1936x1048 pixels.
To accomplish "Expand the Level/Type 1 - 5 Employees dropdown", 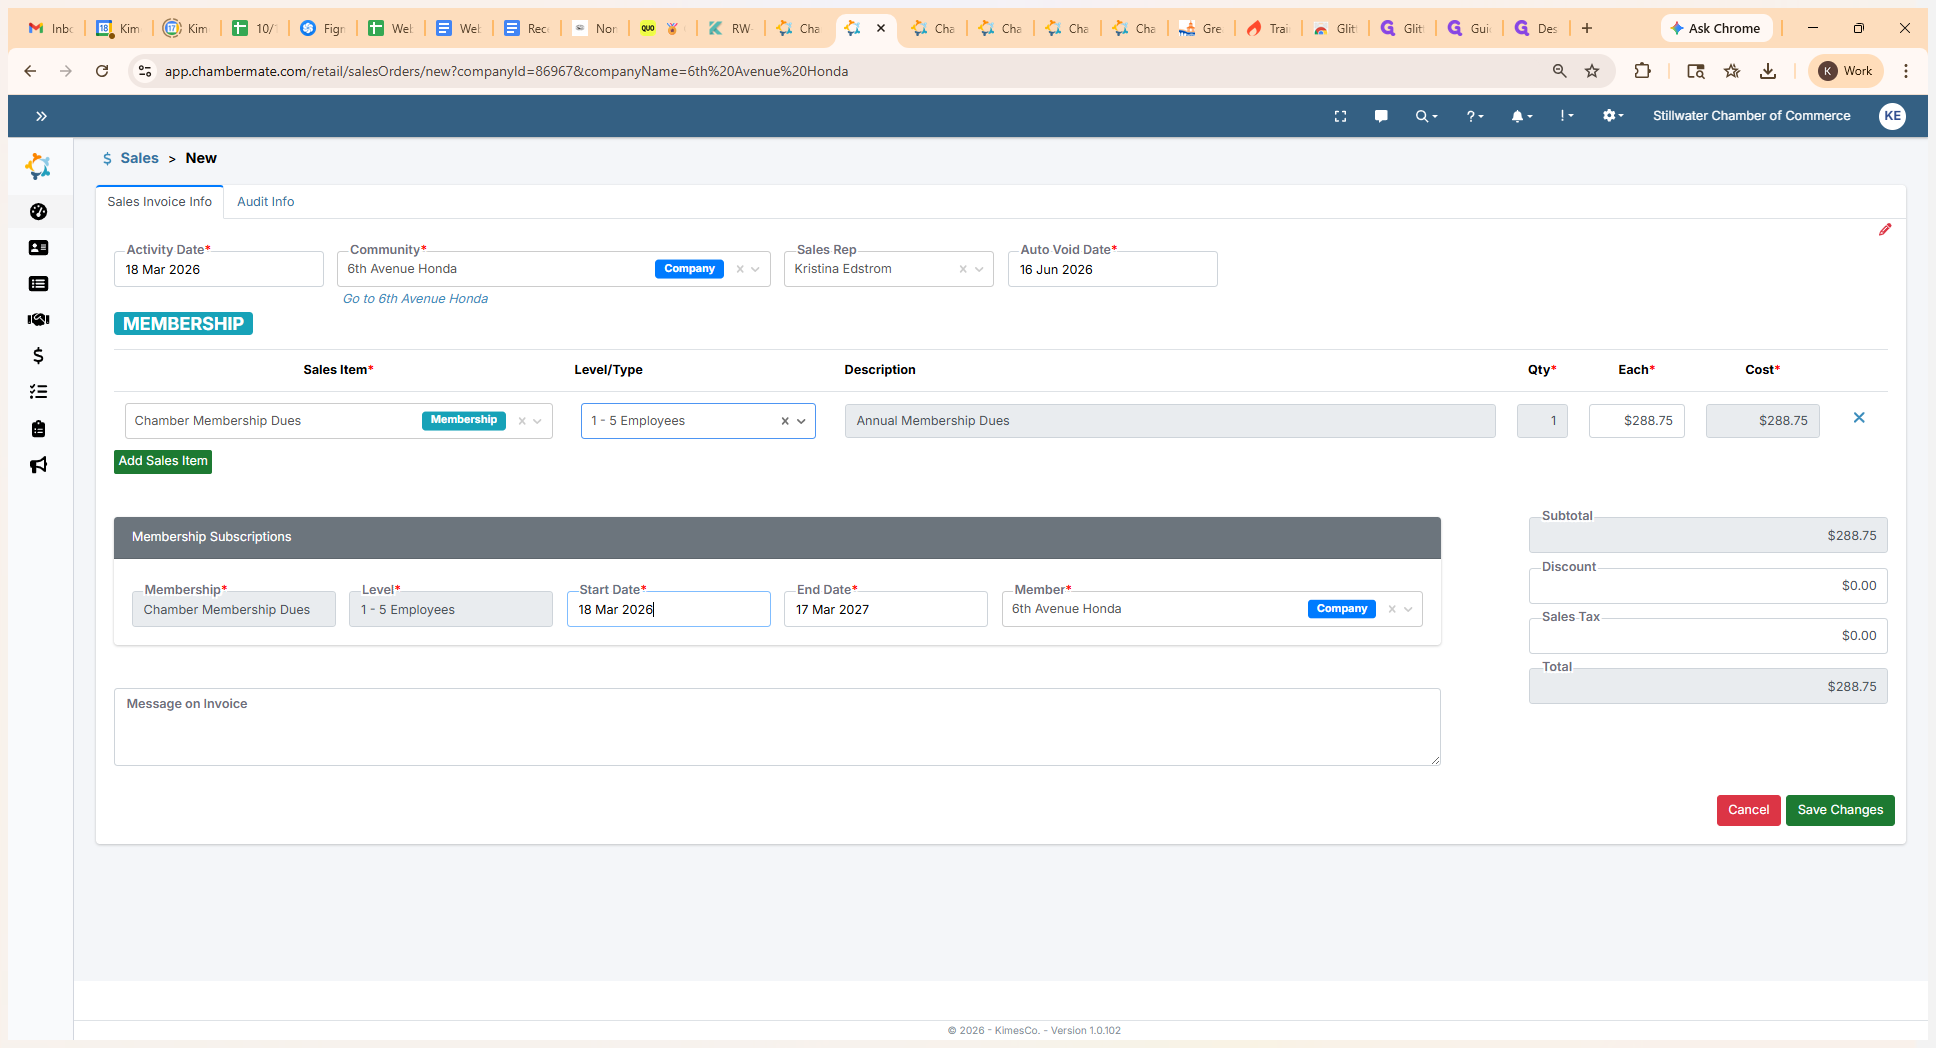I will (801, 421).
